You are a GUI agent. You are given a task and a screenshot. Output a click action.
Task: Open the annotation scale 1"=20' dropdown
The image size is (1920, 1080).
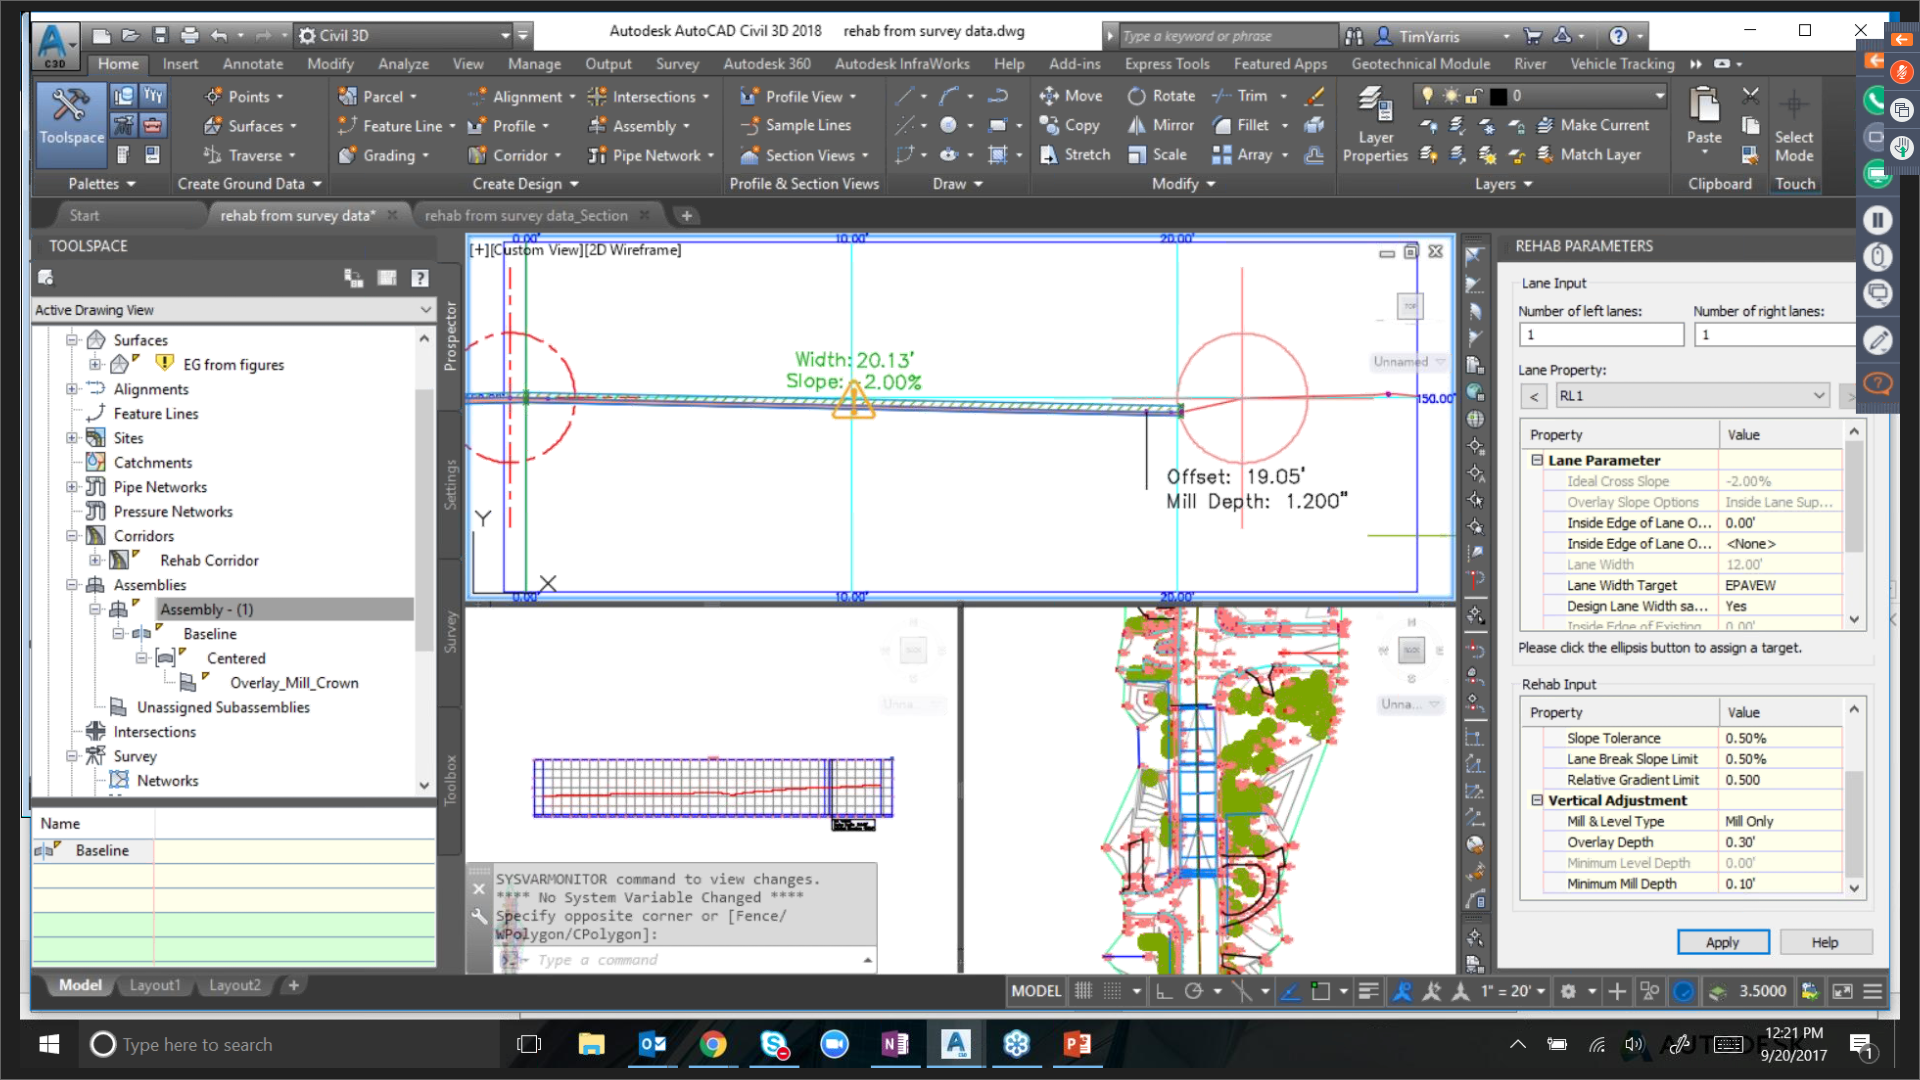[1512, 991]
